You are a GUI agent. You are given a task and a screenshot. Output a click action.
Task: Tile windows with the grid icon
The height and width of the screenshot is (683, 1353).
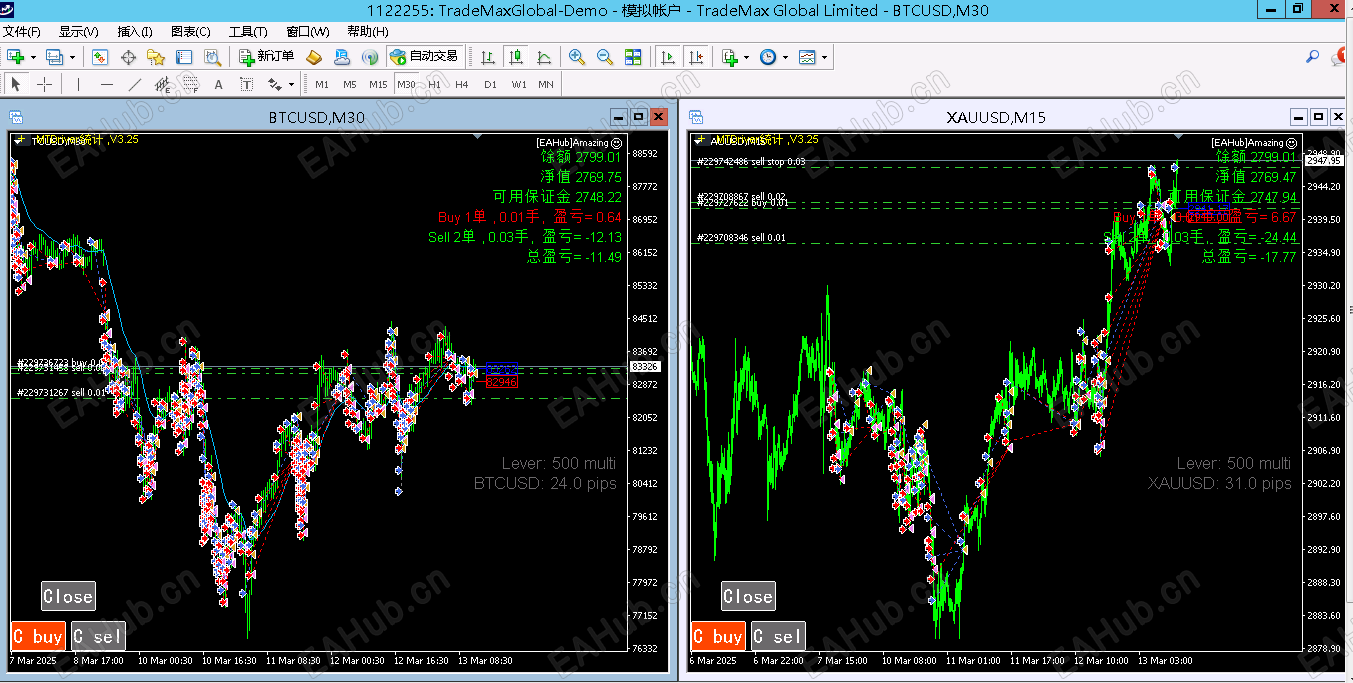tap(633, 57)
